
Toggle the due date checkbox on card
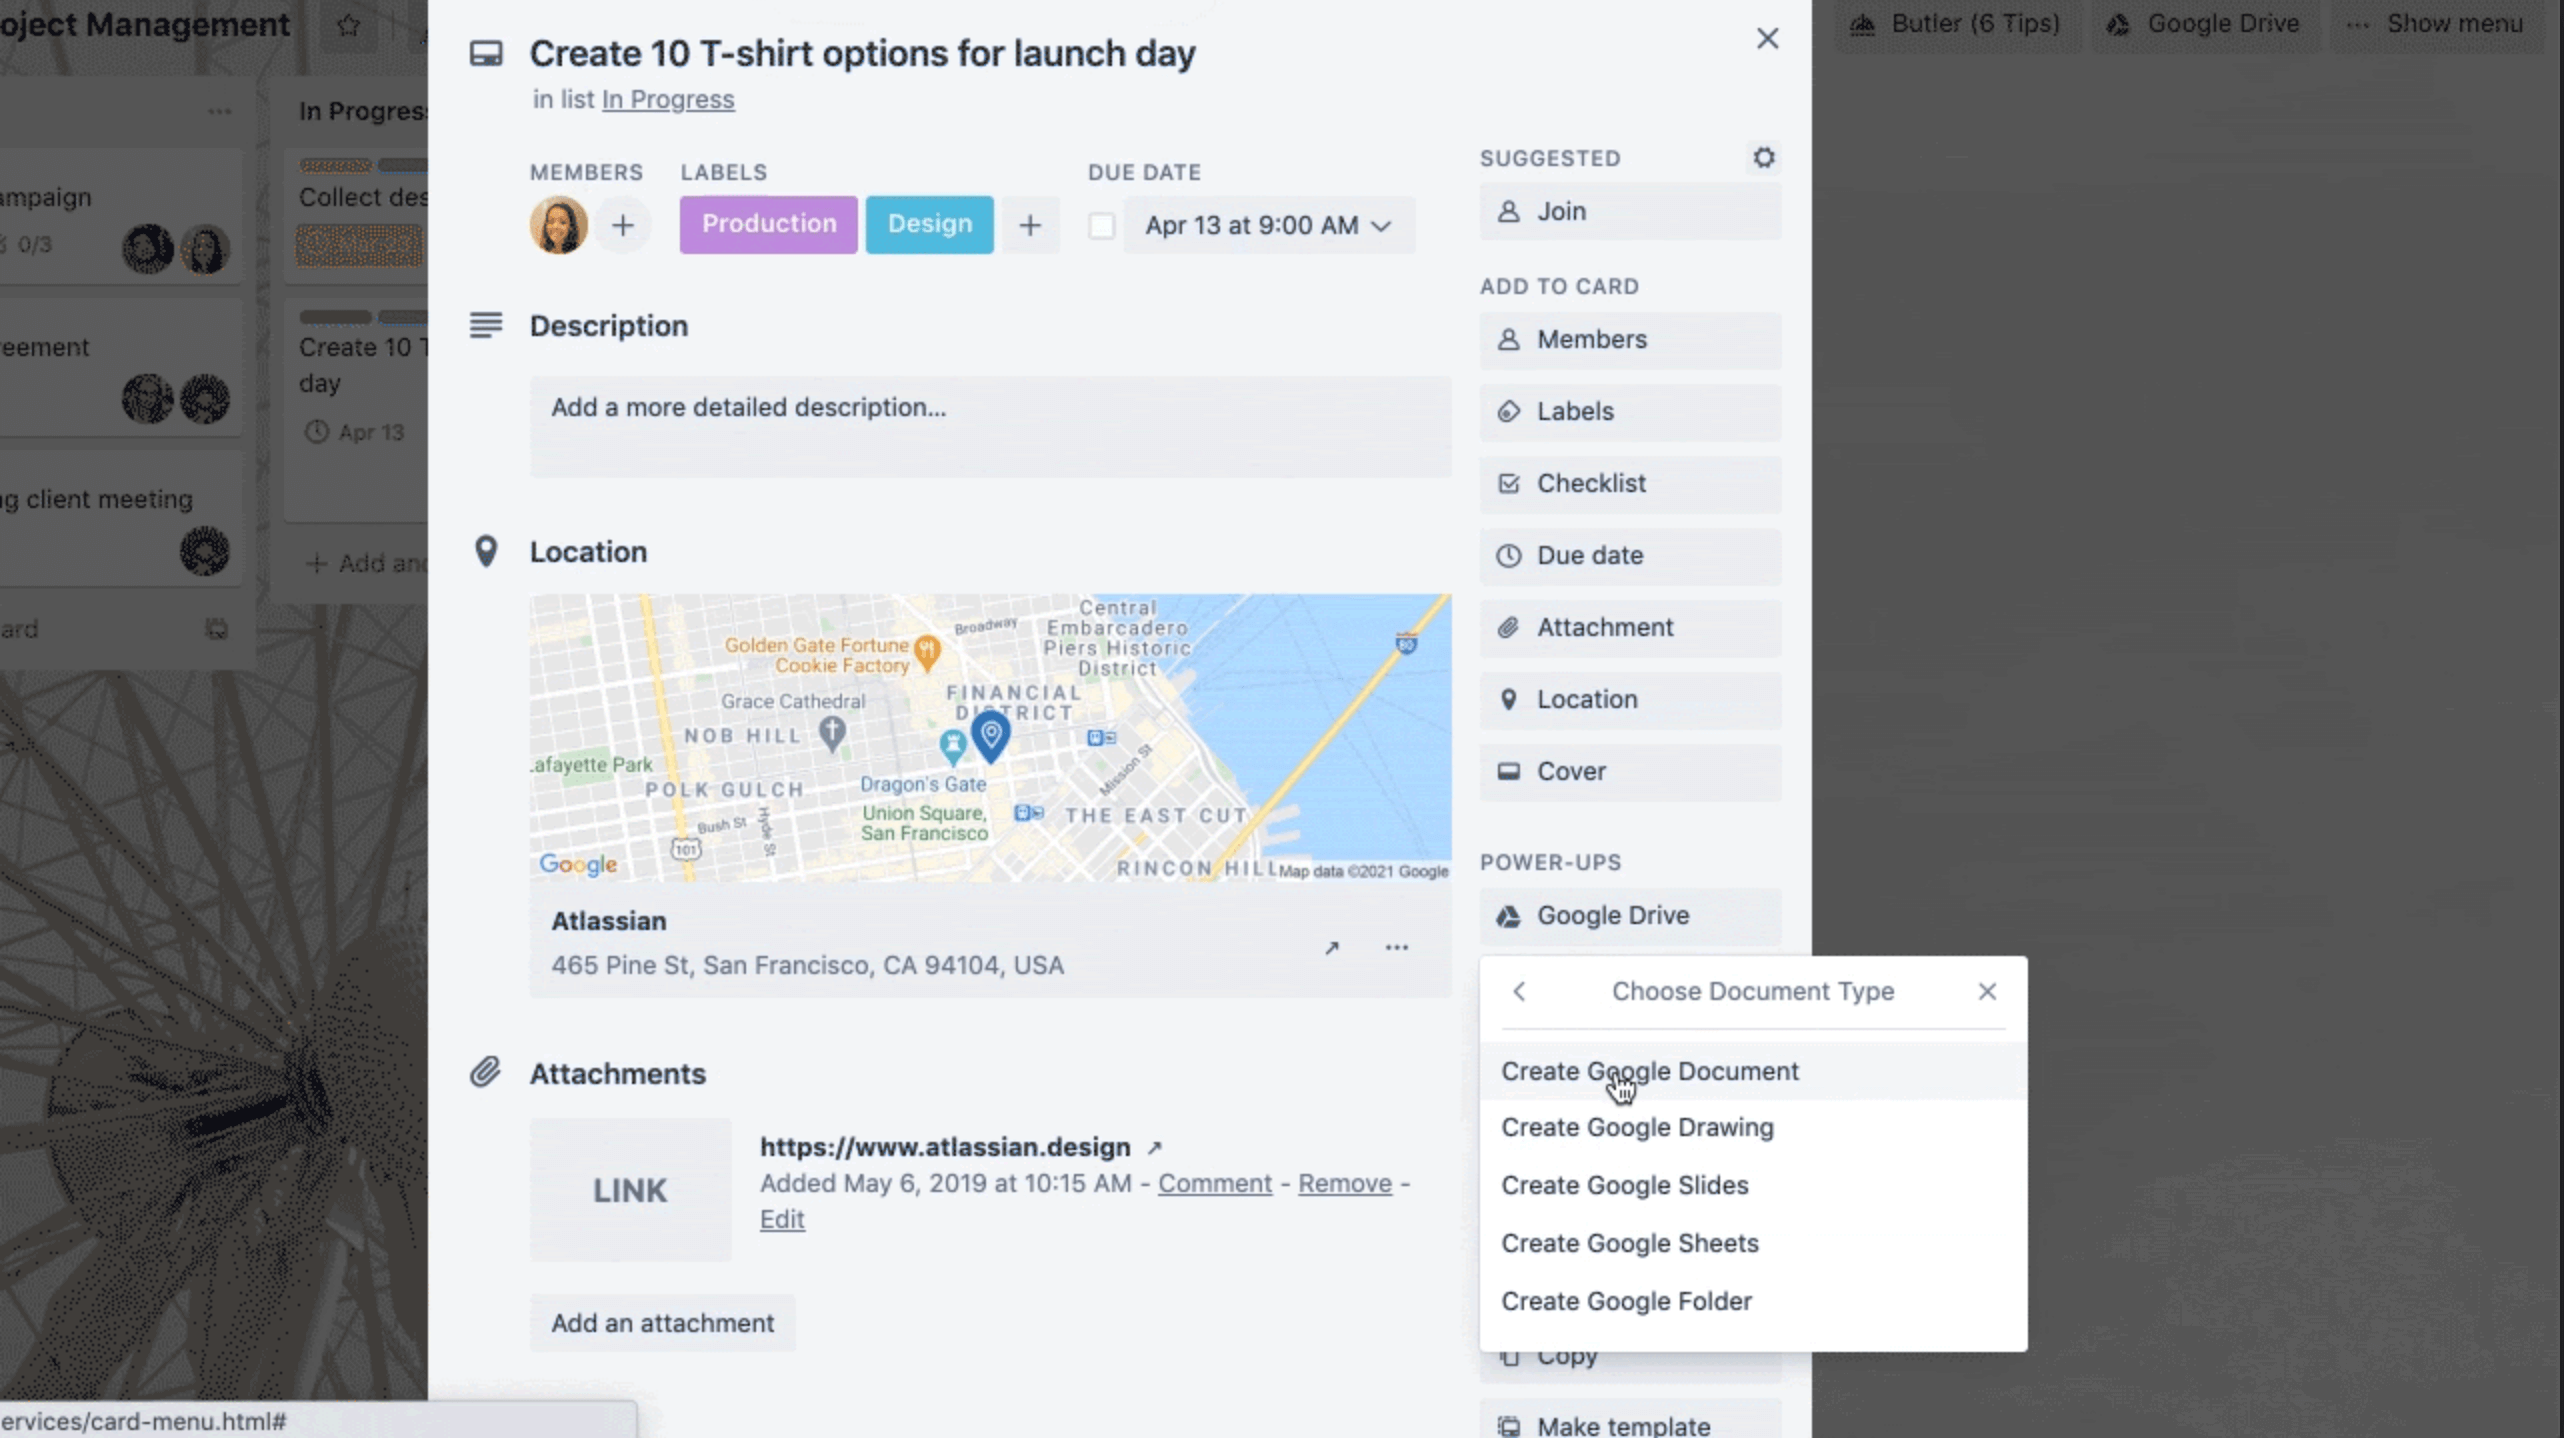[x=1102, y=225]
